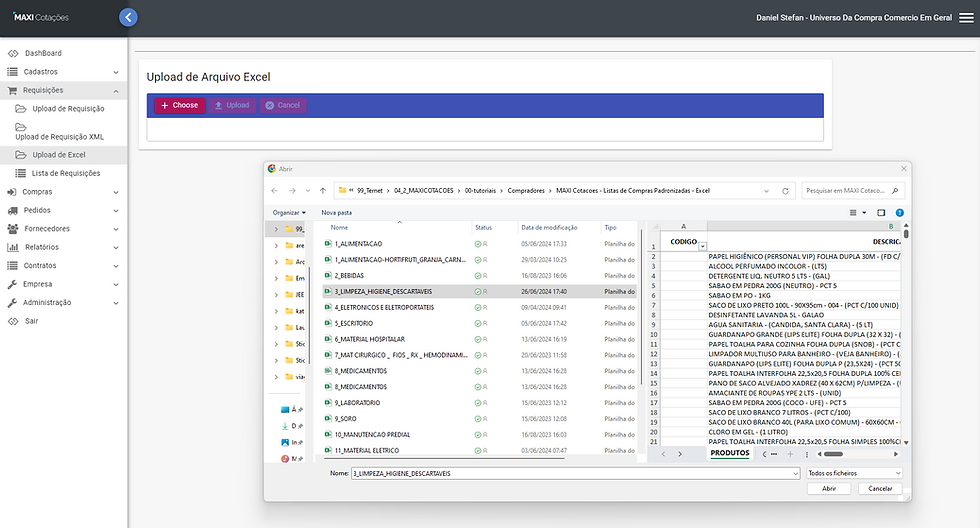
Task: Toggle the preview pane icon
Action: [881, 213]
